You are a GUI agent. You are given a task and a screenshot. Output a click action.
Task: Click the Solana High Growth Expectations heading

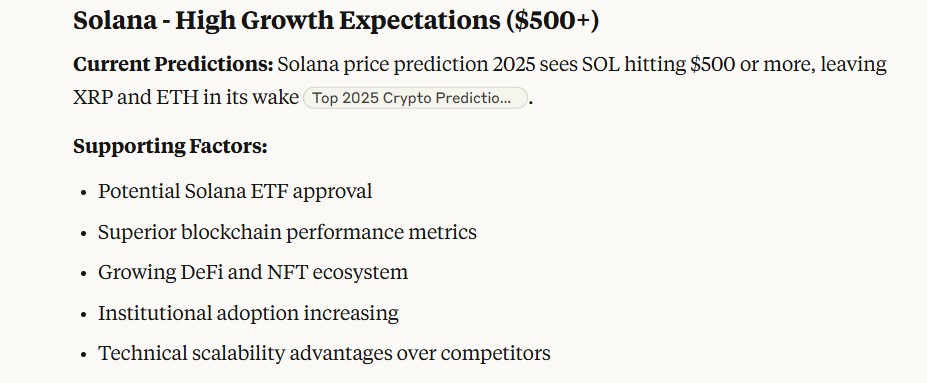click(x=336, y=21)
